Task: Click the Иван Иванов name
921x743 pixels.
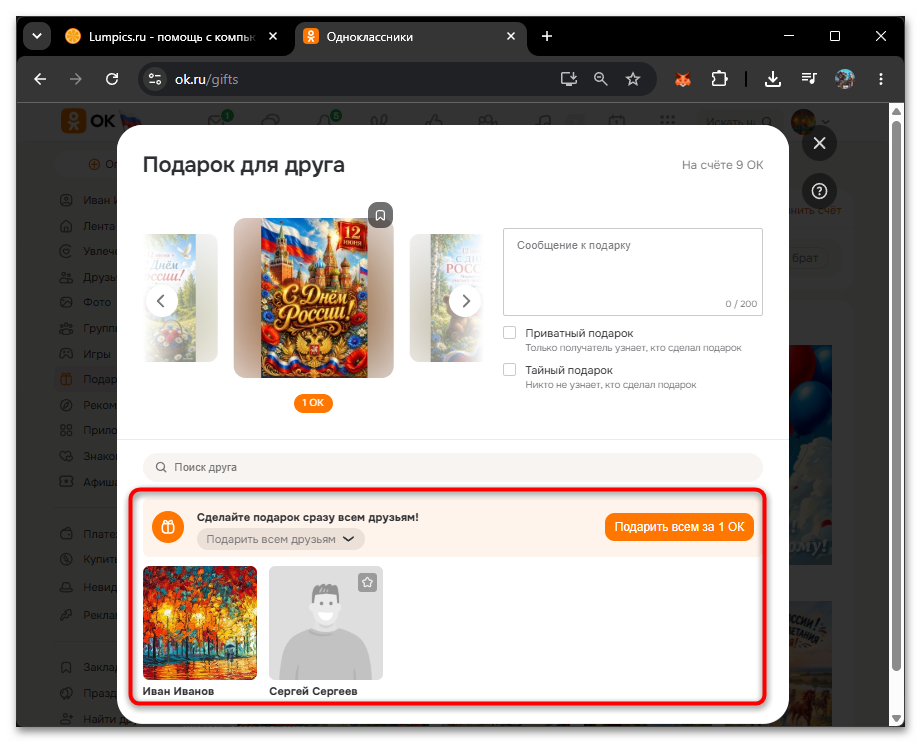Action: (x=179, y=691)
